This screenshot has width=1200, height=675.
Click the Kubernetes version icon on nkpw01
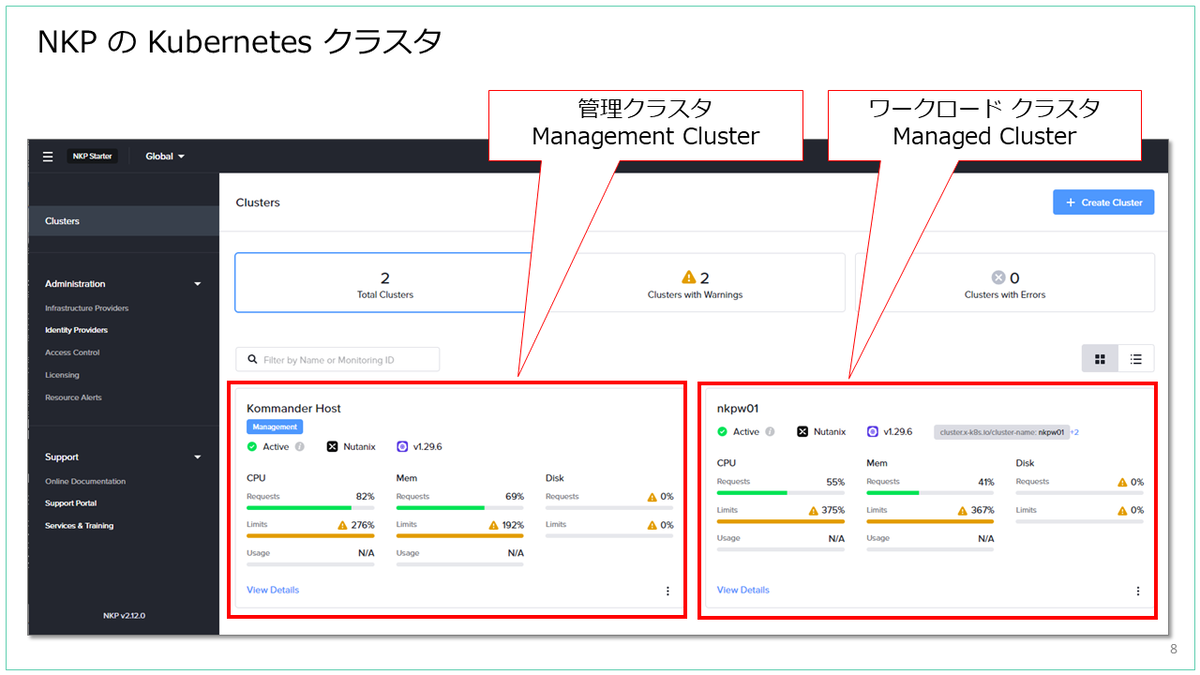click(x=872, y=432)
